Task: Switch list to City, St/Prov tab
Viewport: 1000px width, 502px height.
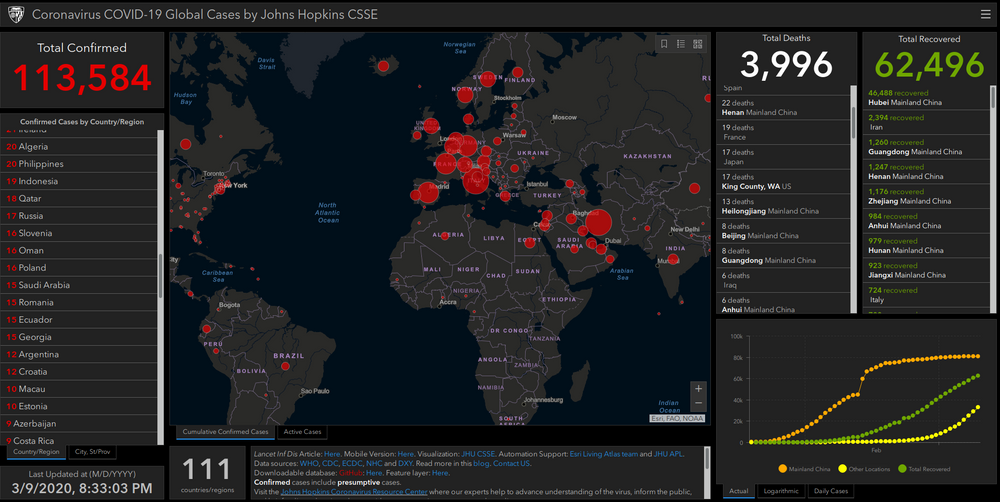Action: (x=94, y=452)
